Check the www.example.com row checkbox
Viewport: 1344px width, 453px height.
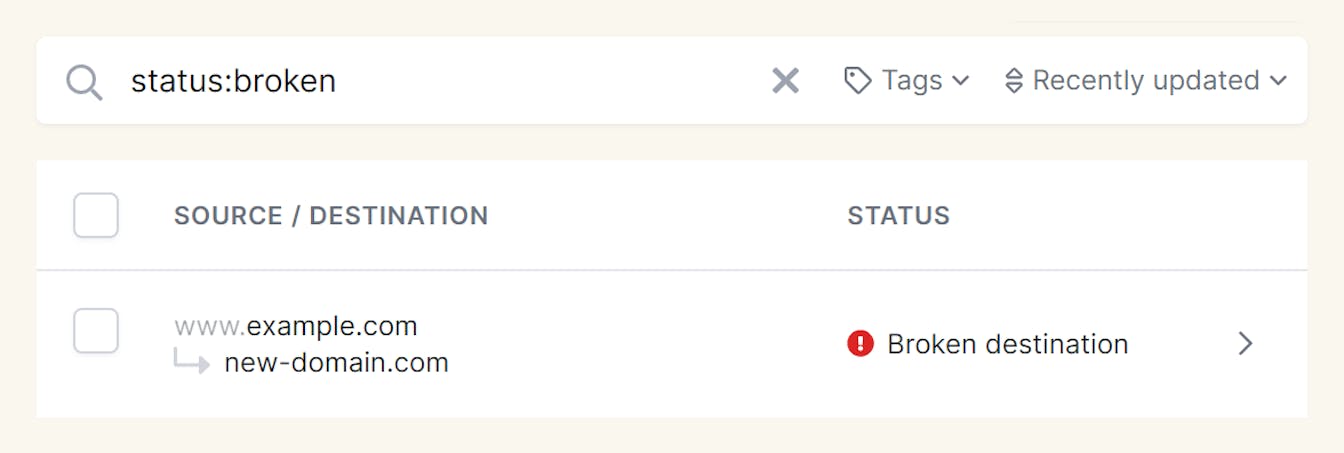pos(96,331)
